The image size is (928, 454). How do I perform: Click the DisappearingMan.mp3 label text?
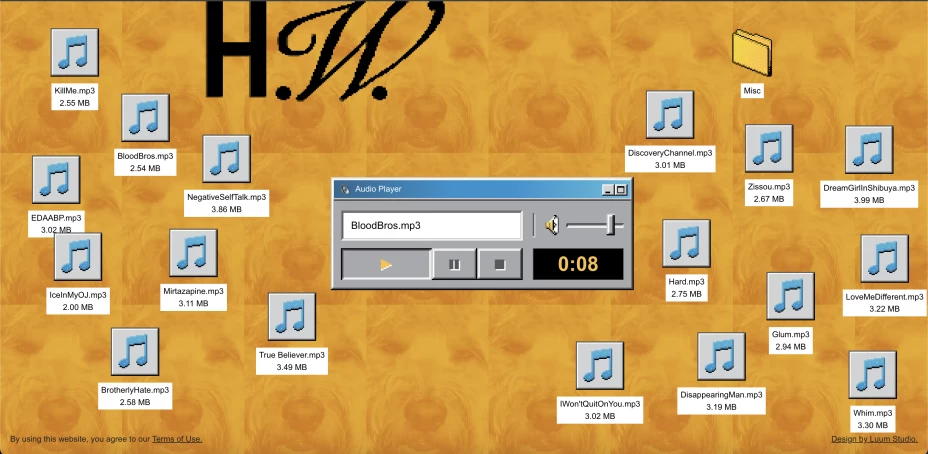(721, 395)
